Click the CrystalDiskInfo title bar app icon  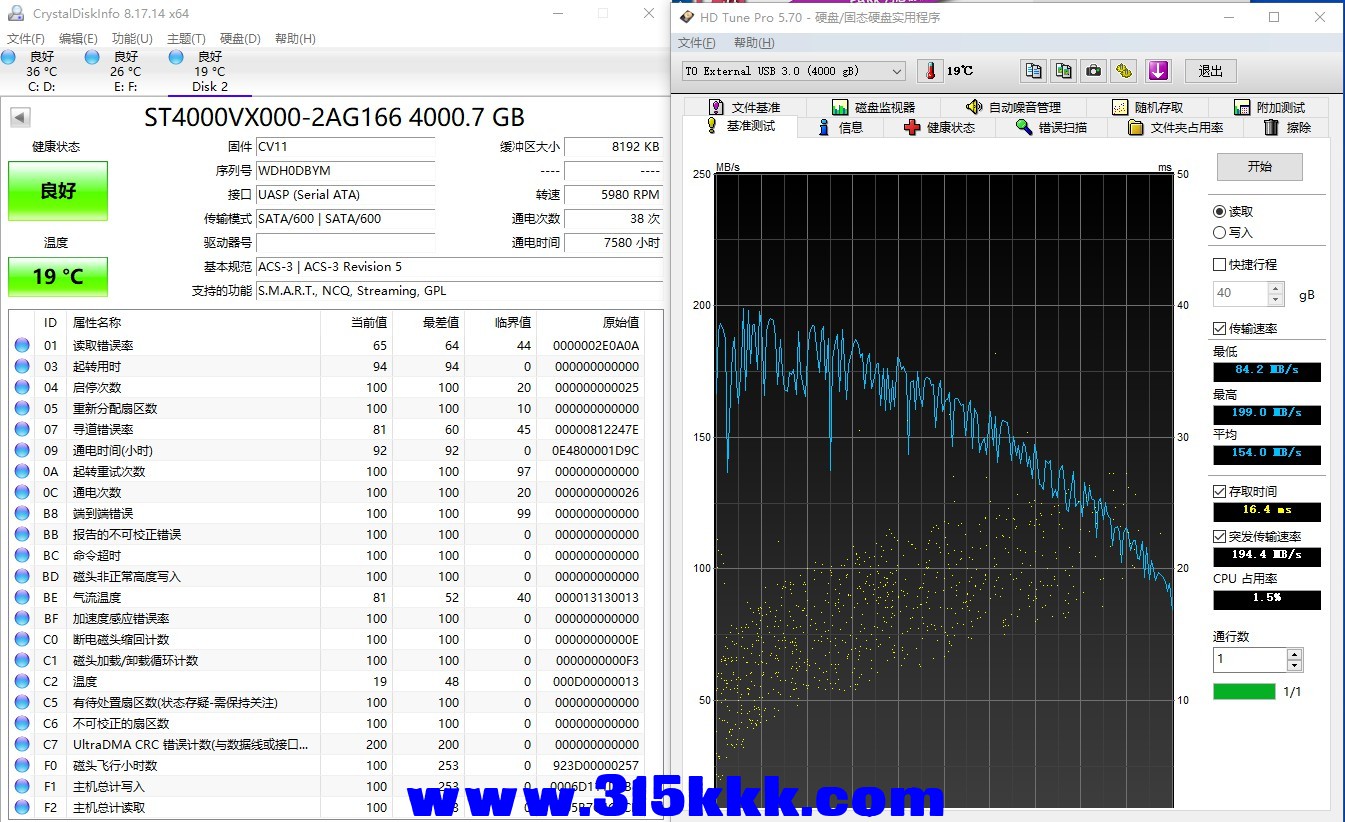16,14
